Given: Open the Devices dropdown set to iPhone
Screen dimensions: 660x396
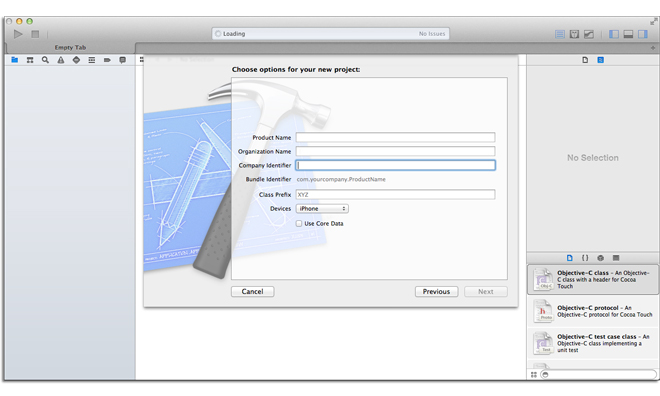Looking at the screenshot, I should [x=322, y=209].
